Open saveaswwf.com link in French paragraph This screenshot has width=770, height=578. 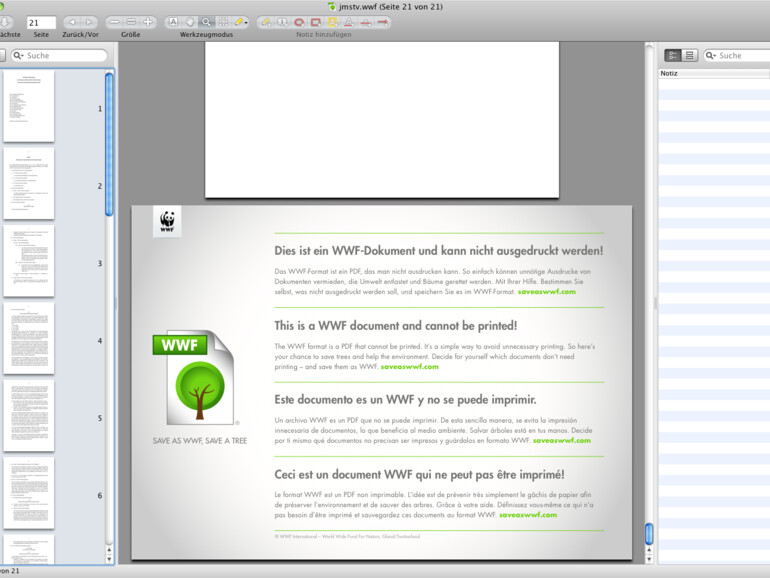click(x=528, y=515)
